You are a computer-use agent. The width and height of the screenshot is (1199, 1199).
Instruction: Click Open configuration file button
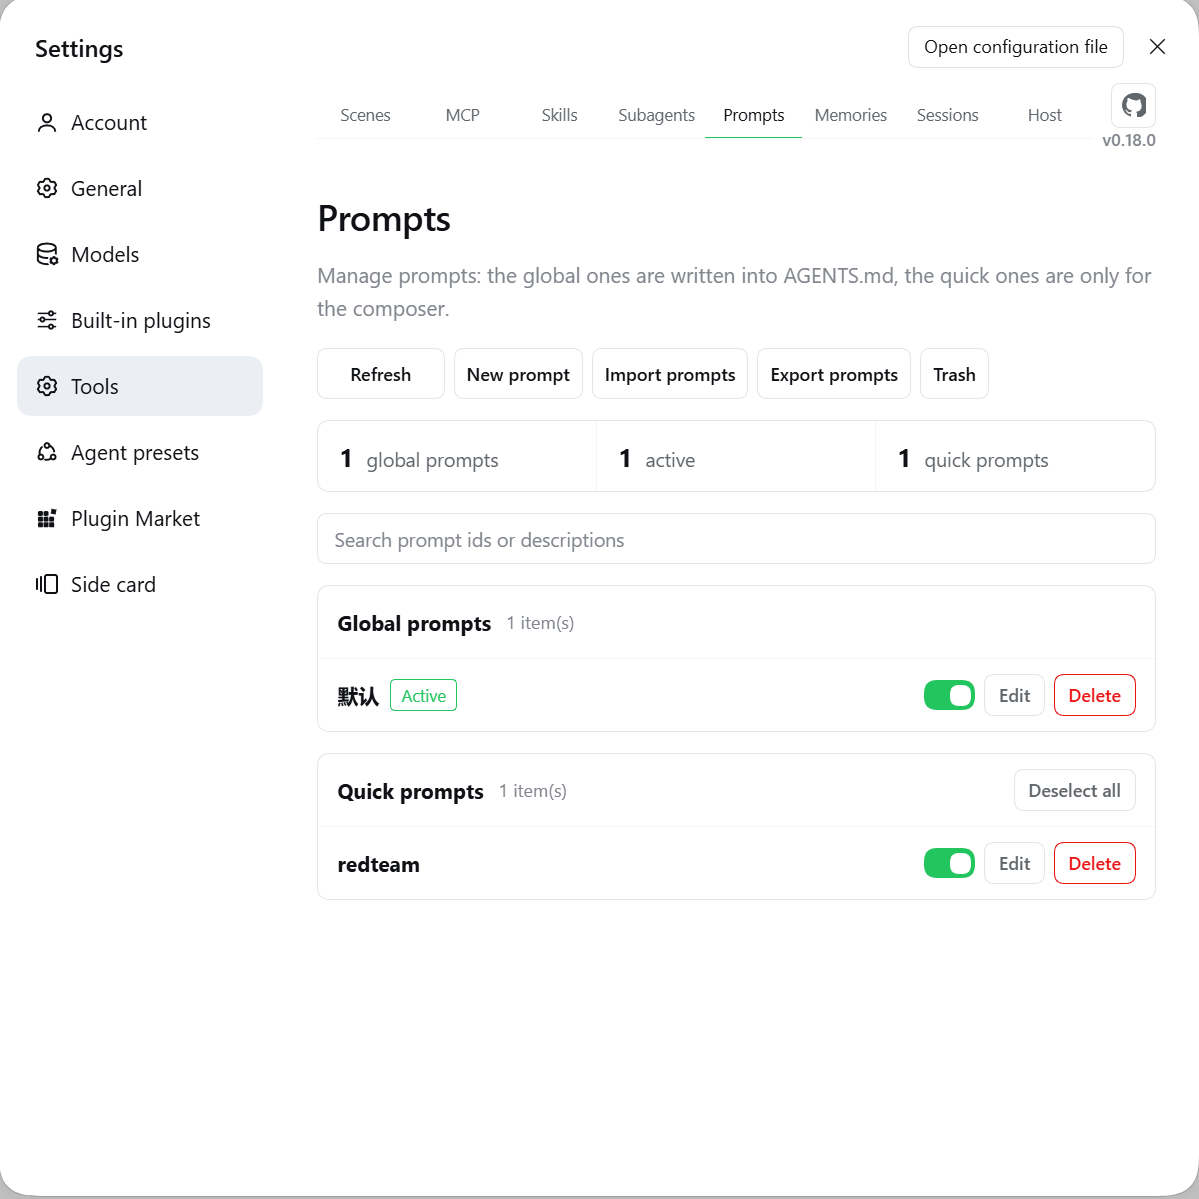click(1015, 47)
